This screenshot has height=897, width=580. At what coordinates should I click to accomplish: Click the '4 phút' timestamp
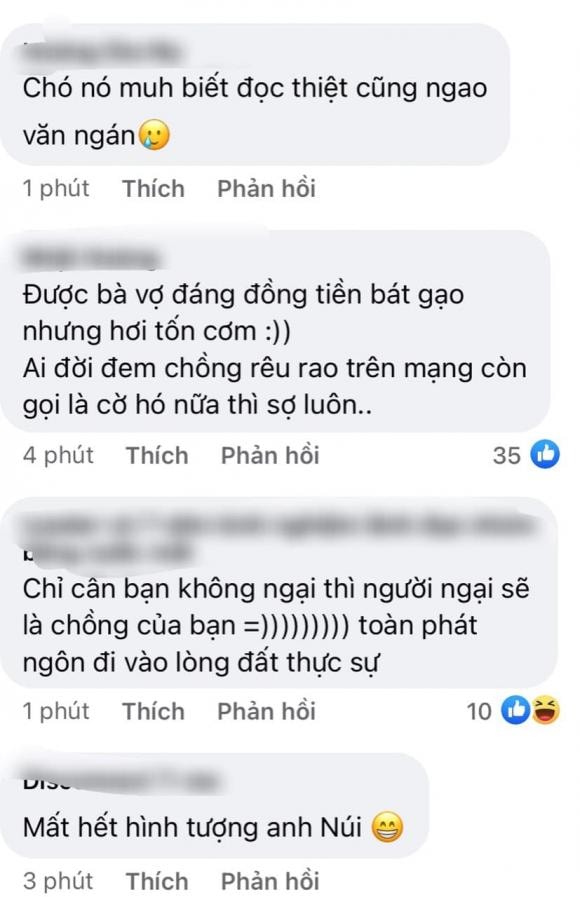click(58, 455)
